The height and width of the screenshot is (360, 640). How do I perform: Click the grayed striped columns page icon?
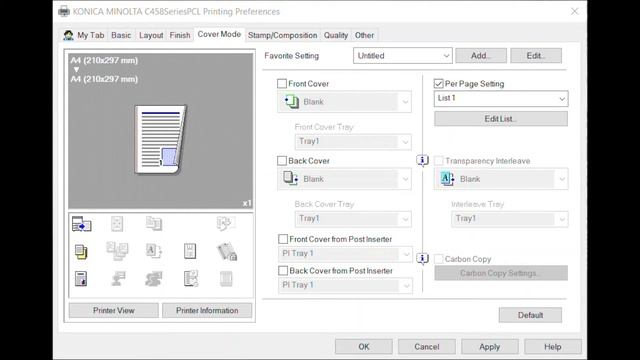point(226,279)
